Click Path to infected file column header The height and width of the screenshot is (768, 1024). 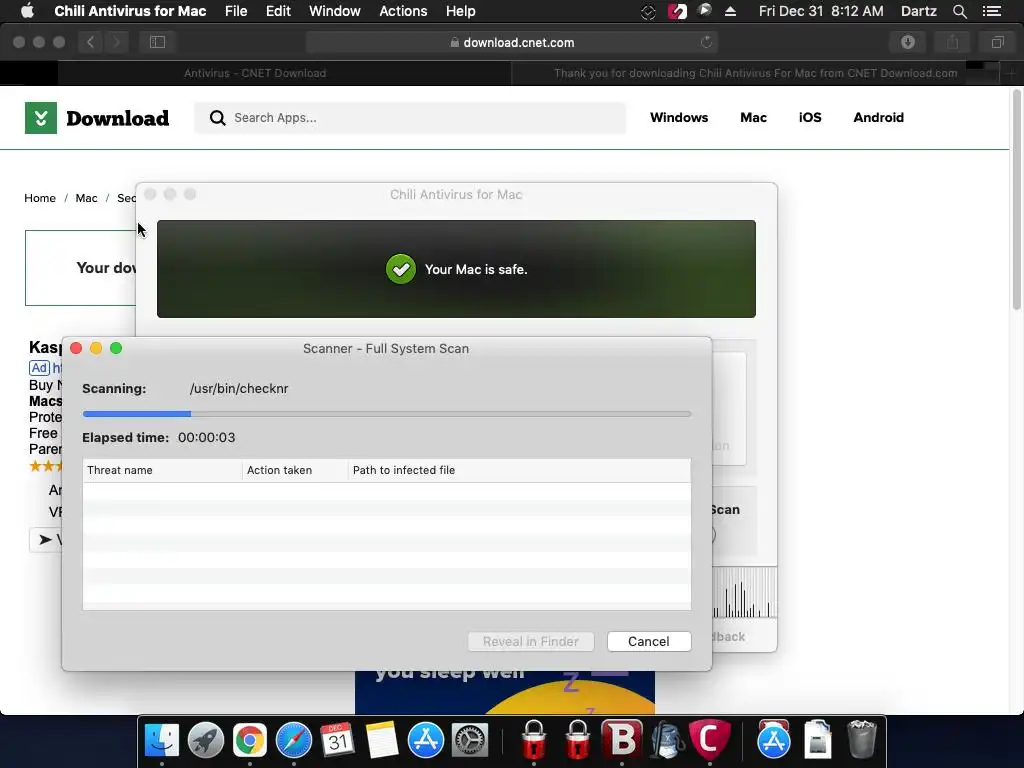click(x=519, y=470)
